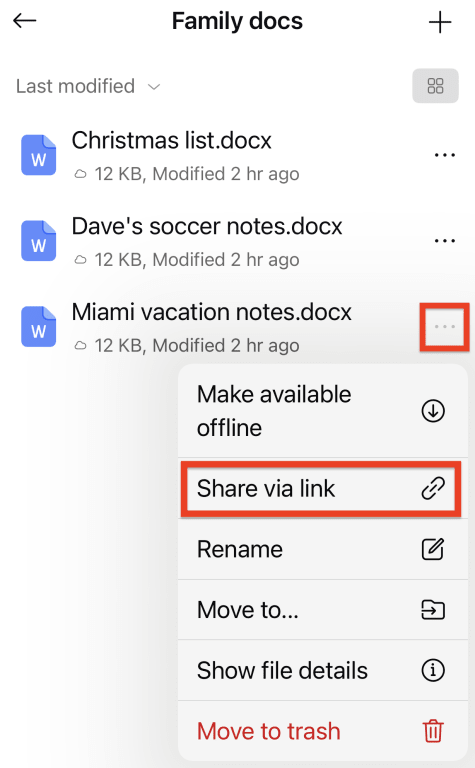Tap the three dots for Miami vacation notes.docx
This screenshot has width=475, height=768.
pyautogui.click(x=445, y=327)
